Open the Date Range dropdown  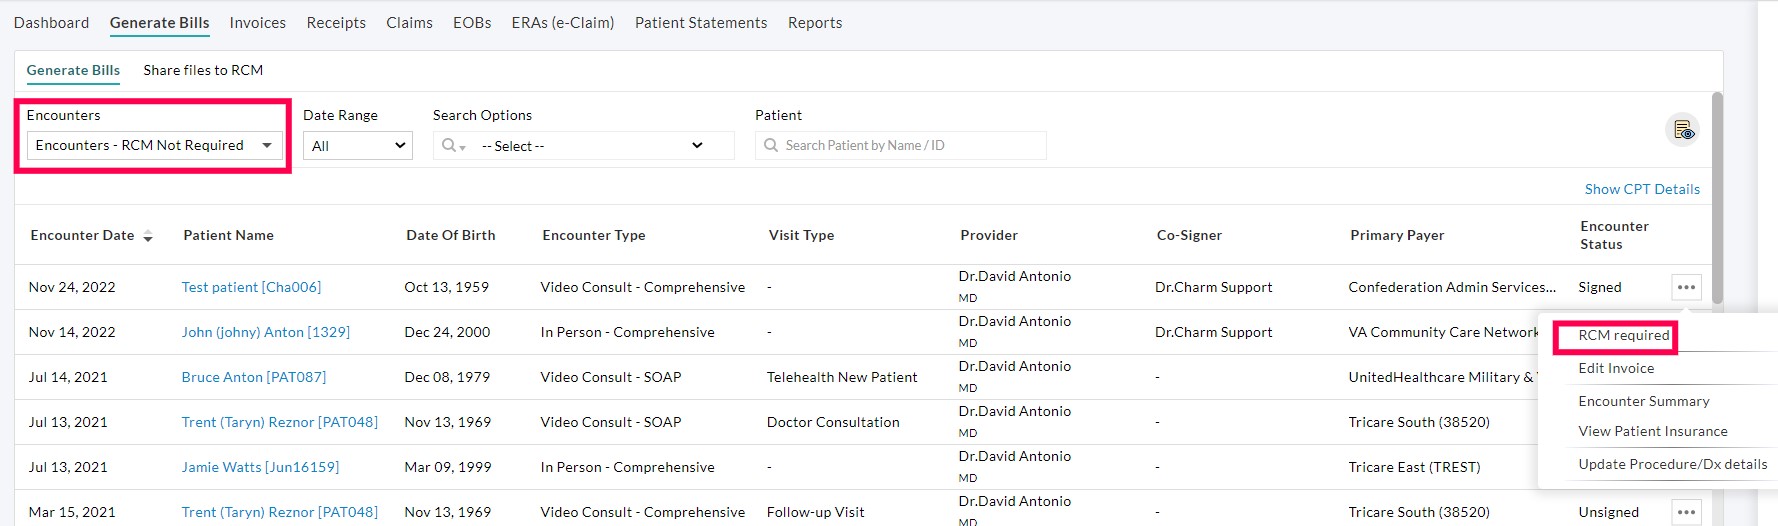point(357,146)
